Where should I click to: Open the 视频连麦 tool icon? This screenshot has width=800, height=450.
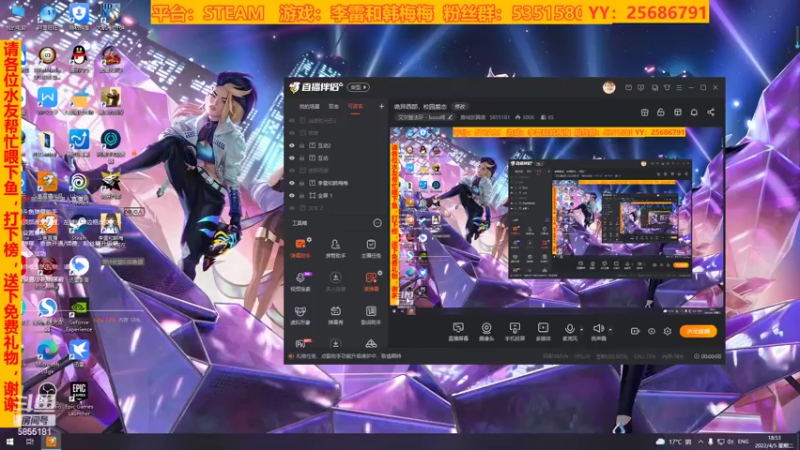pyautogui.click(x=300, y=281)
